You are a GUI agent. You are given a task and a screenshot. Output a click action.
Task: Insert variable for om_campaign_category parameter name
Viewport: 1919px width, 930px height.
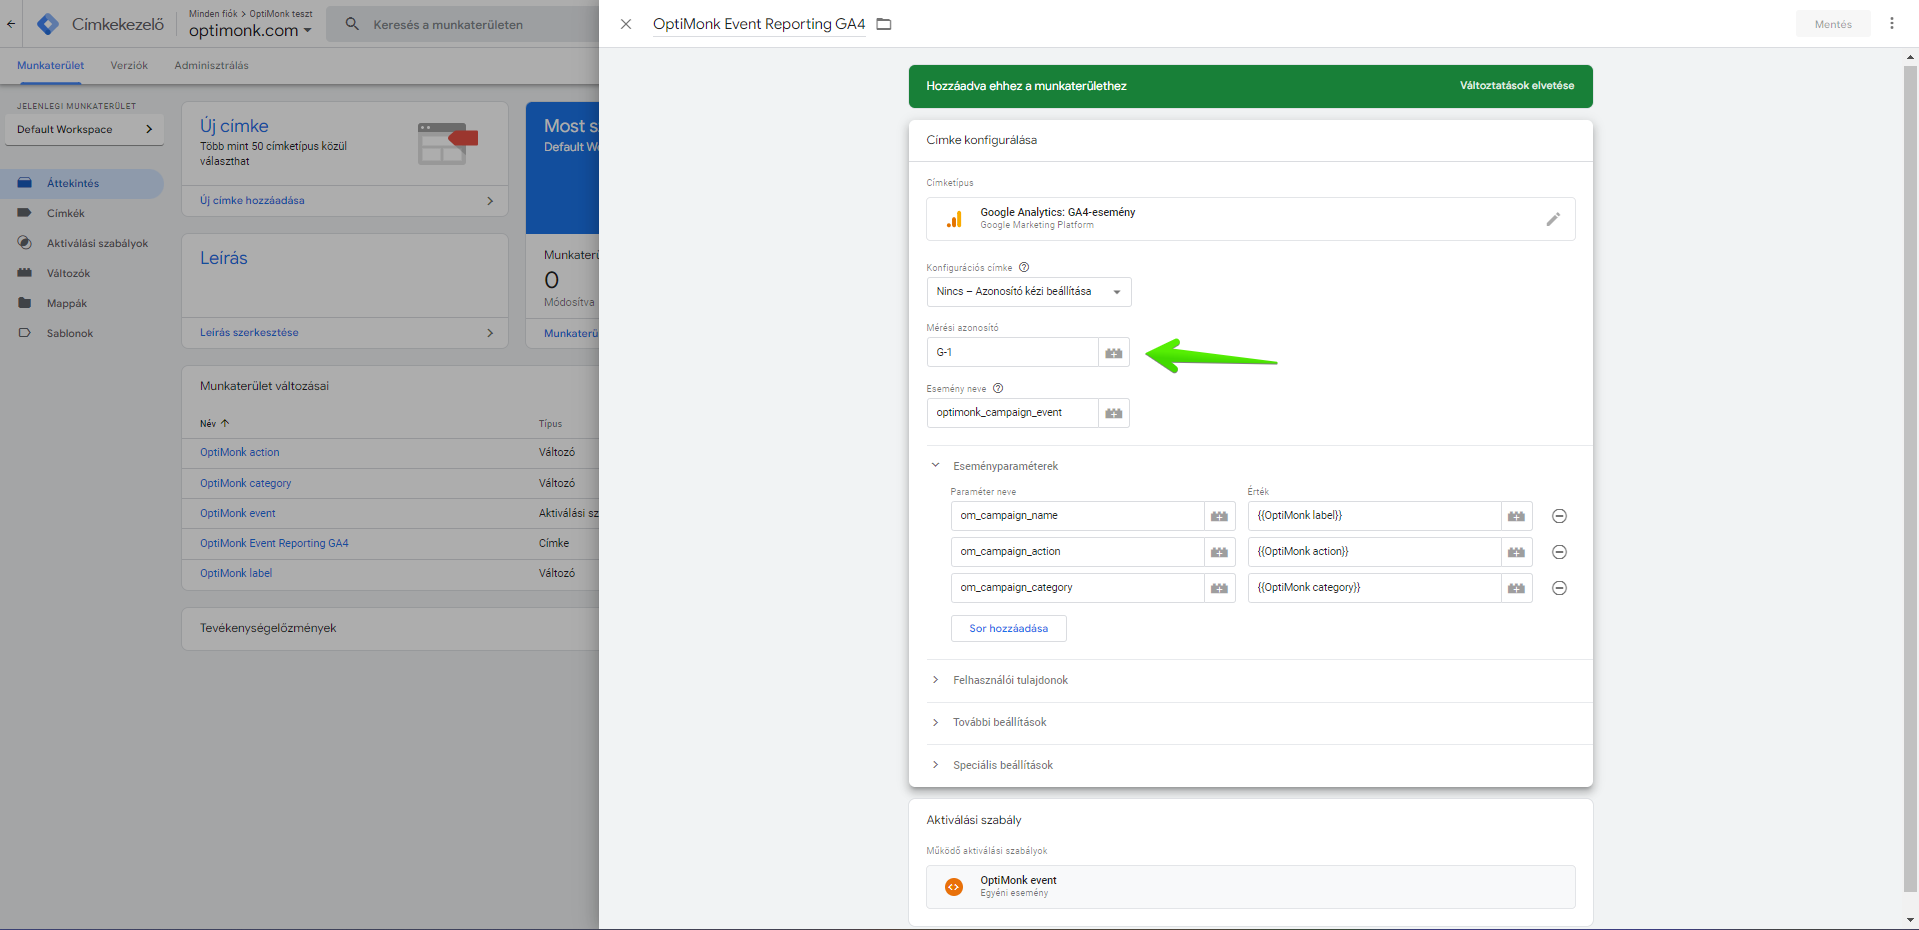[x=1220, y=588]
